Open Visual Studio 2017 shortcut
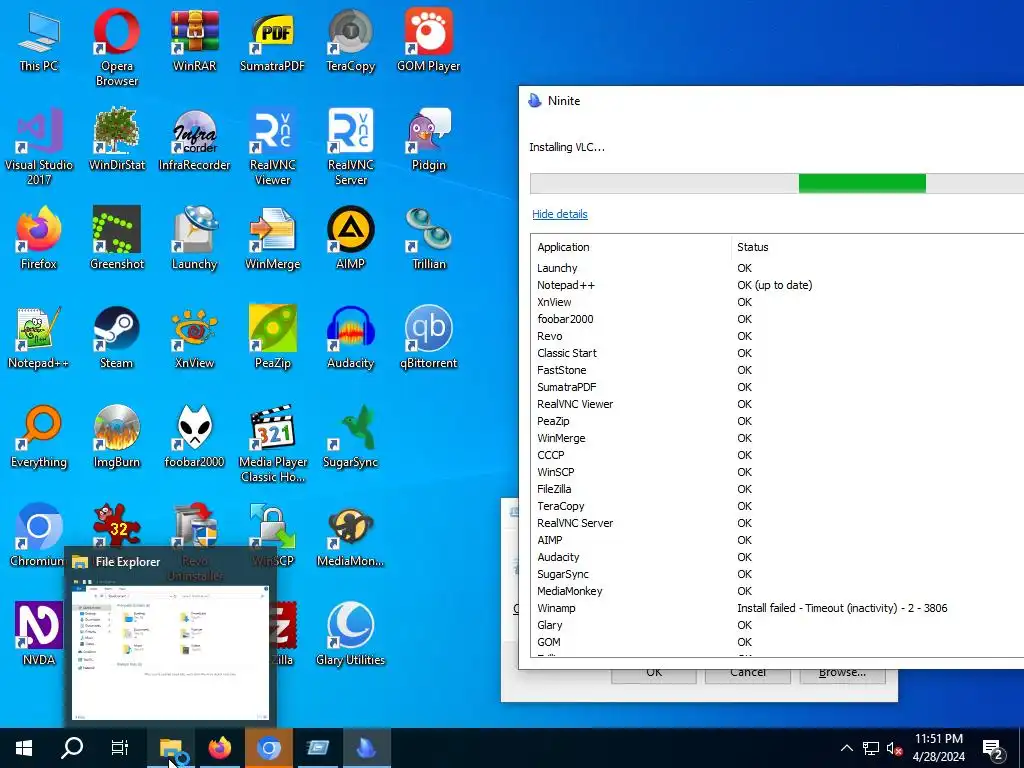The height and width of the screenshot is (768, 1024). tap(39, 147)
